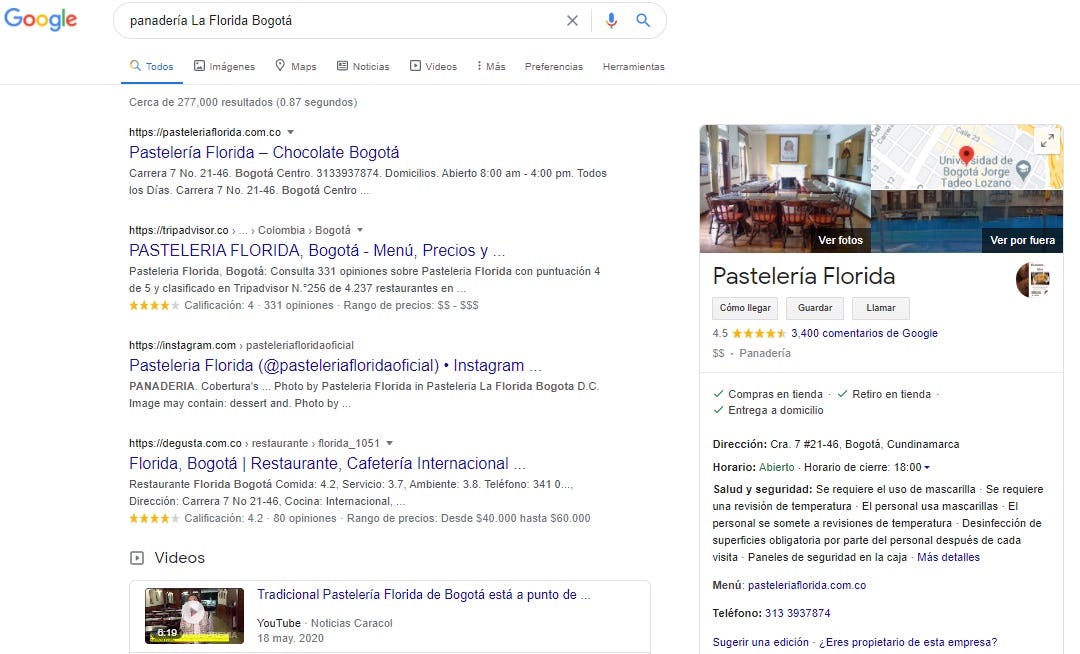
Task: Open the round profile image of Pastelería Florida
Action: pyautogui.click(x=1032, y=279)
